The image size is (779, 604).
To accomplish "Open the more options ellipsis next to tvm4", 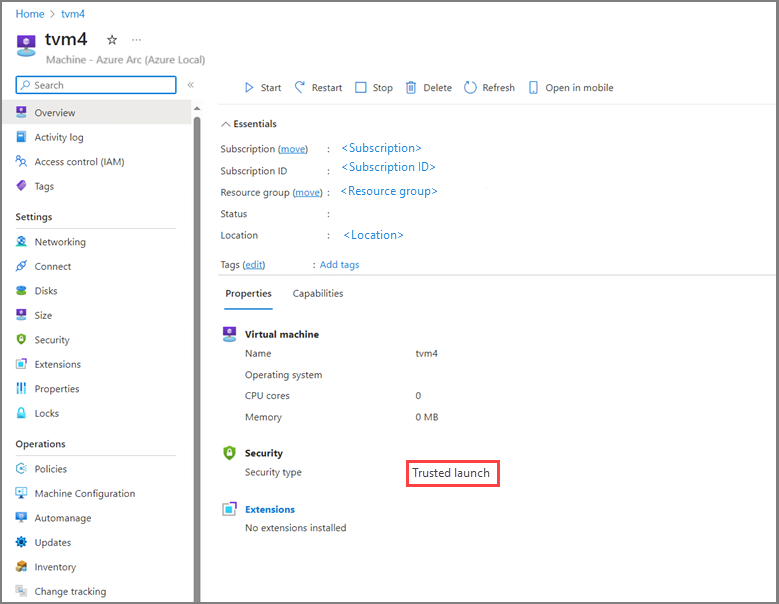I will click(x=136, y=40).
